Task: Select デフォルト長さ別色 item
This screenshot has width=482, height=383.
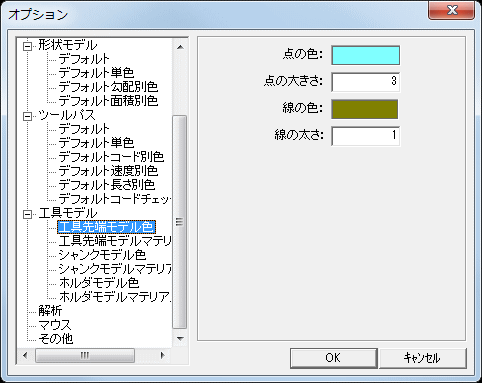Action: (x=107, y=185)
